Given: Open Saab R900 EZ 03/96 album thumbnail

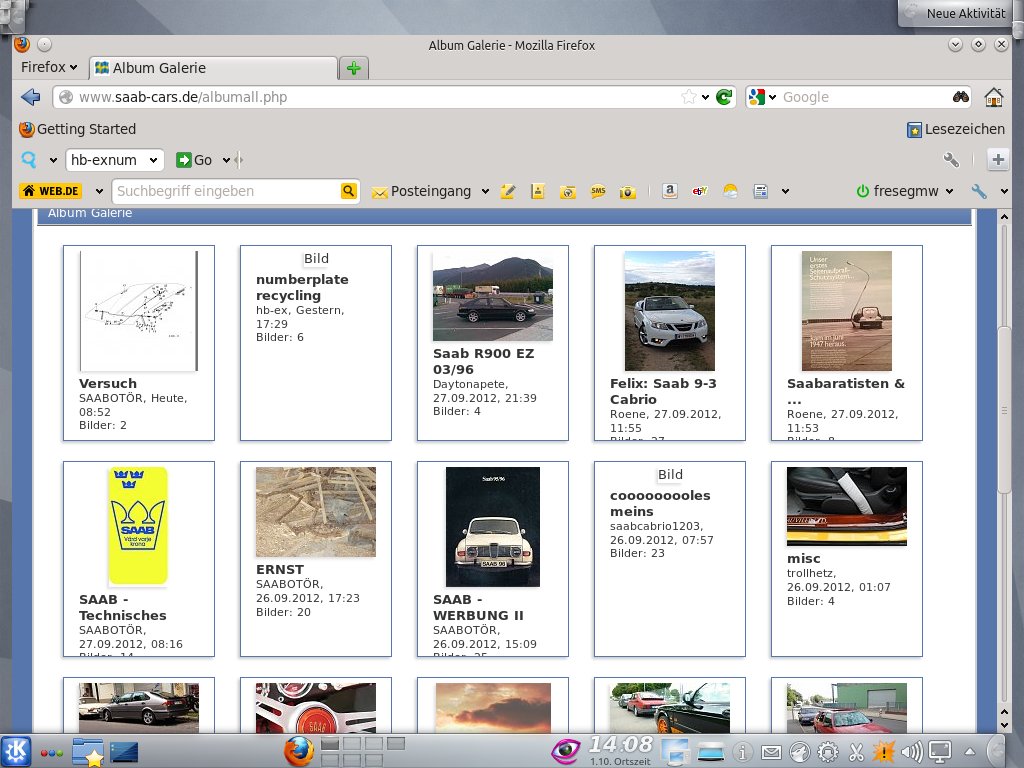Looking at the screenshot, I should 492,296.
